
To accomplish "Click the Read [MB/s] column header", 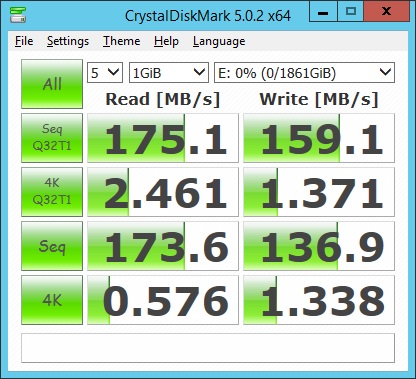I will tap(163, 99).
